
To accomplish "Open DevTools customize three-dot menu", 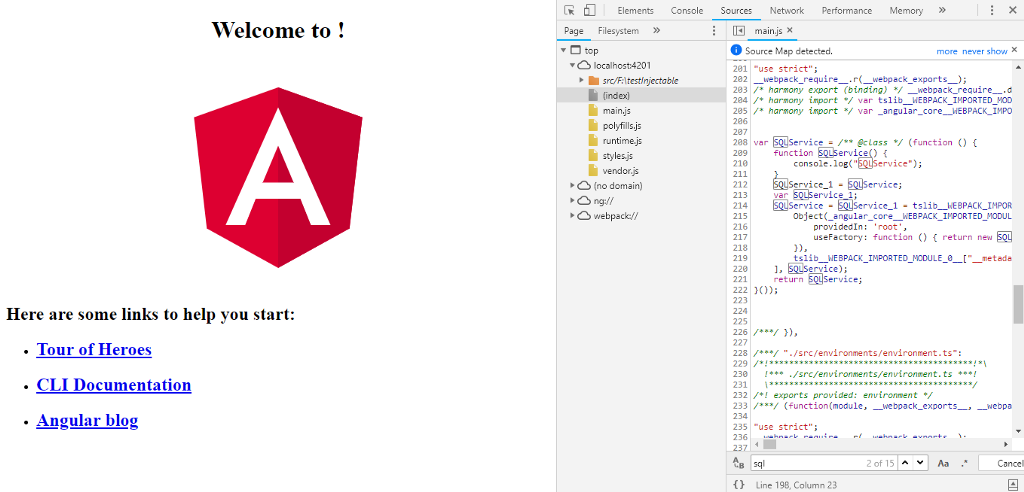I will (992, 10).
